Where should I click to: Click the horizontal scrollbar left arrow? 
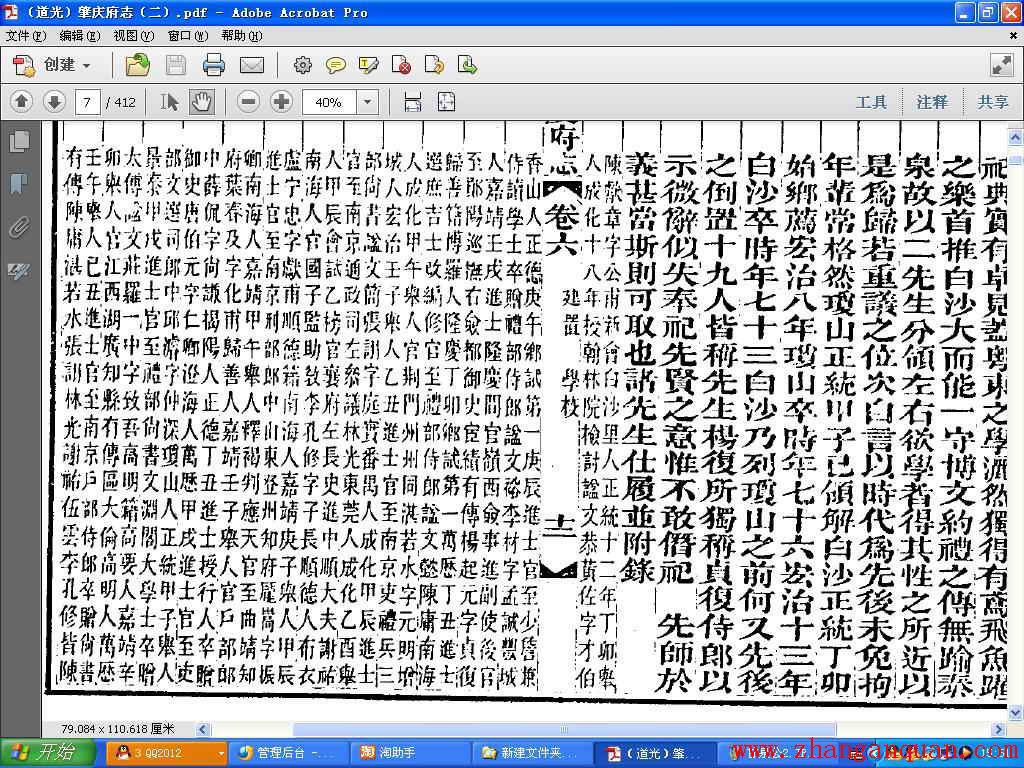coord(203,729)
